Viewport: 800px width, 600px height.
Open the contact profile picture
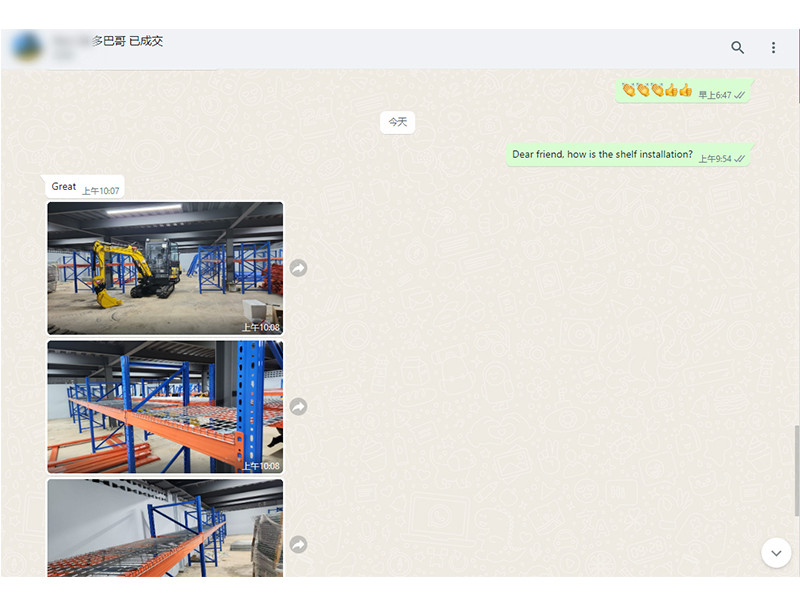coord(27,47)
